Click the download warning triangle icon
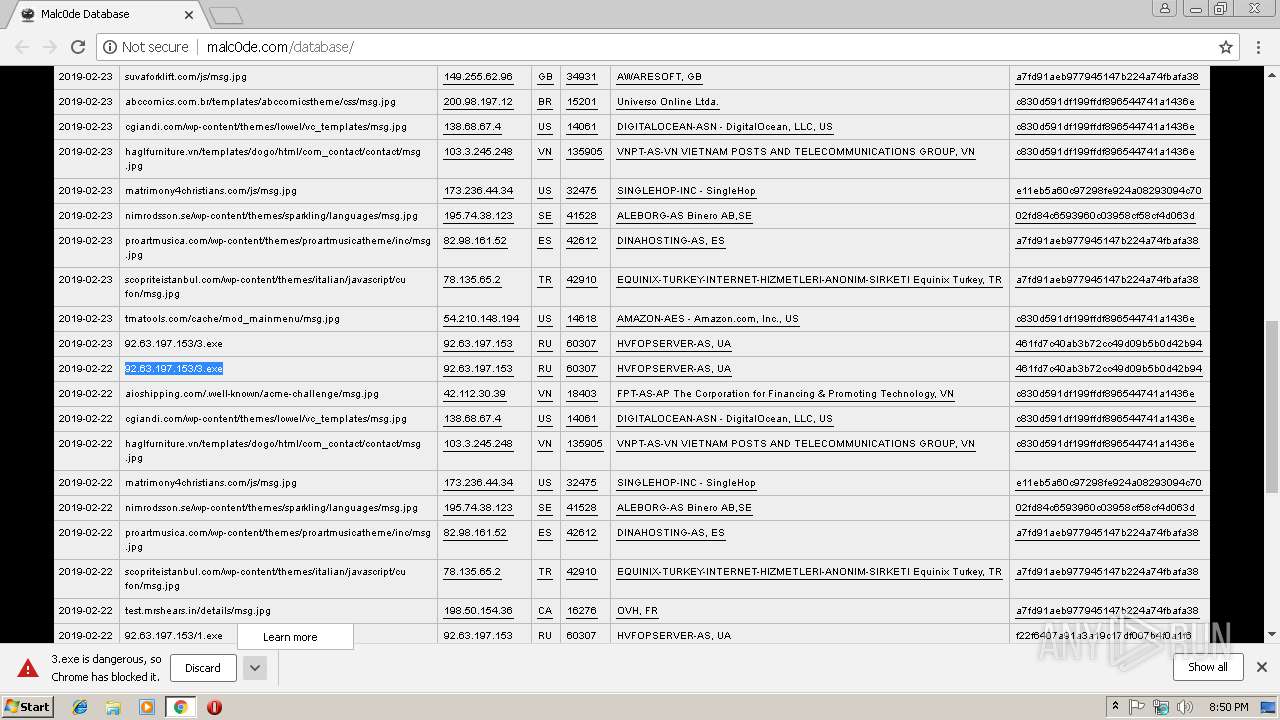Viewport: 1280px width, 720px height. (x=28, y=668)
